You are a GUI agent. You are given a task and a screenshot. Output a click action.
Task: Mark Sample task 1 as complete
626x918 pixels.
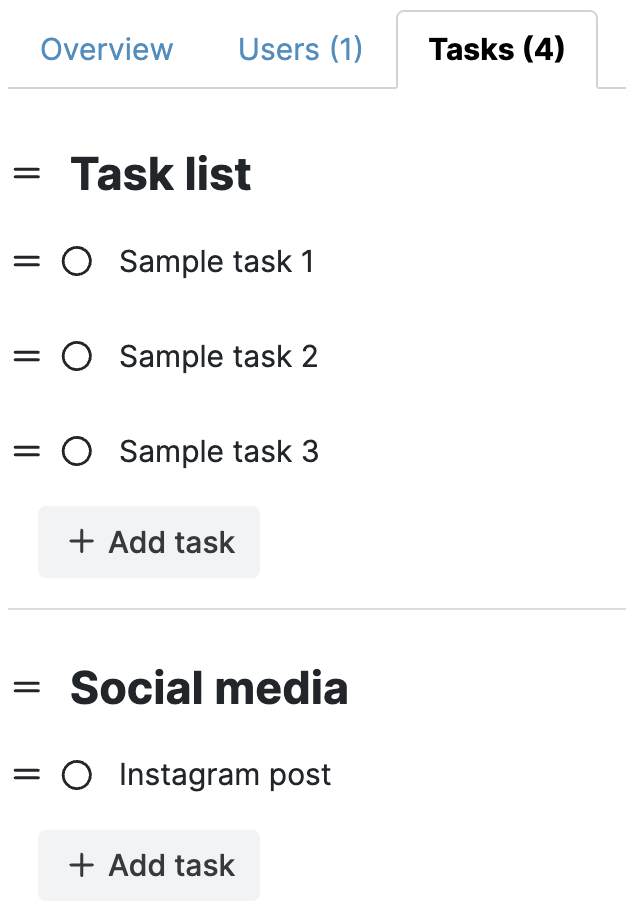(77, 262)
